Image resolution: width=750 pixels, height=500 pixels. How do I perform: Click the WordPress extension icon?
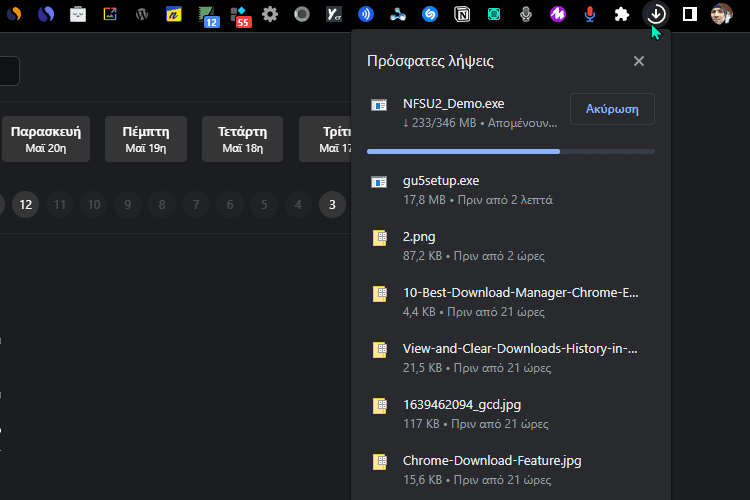click(142, 14)
